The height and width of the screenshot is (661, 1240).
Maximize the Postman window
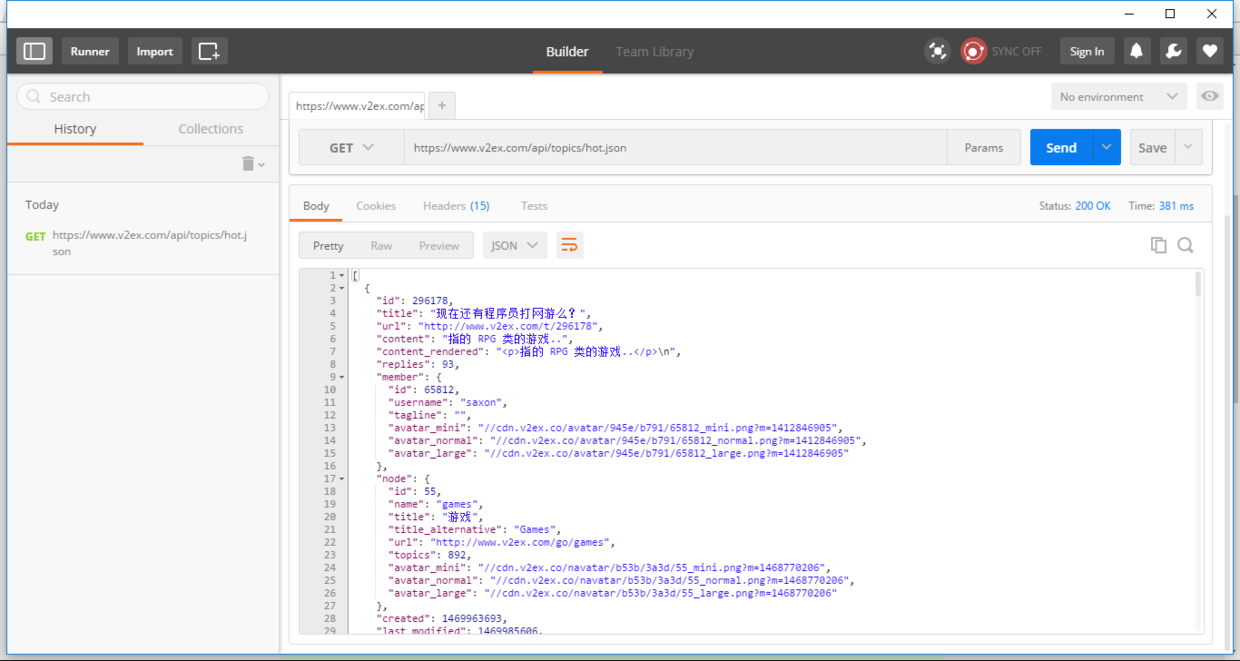[1170, 14]
